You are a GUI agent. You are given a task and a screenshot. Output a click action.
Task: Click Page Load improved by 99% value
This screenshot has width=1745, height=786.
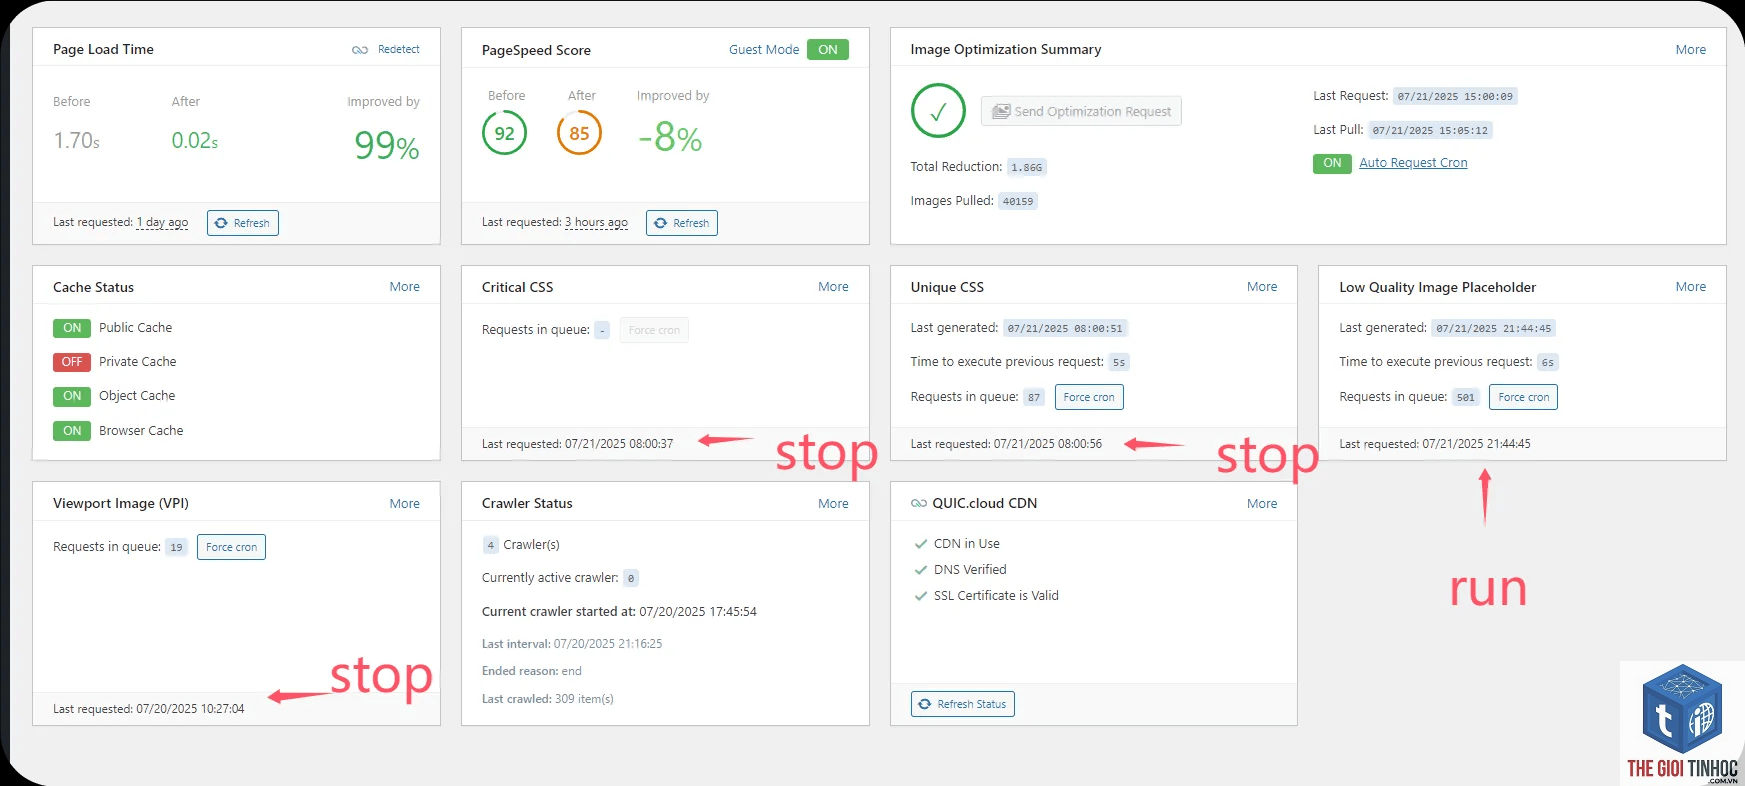(387, 146)
